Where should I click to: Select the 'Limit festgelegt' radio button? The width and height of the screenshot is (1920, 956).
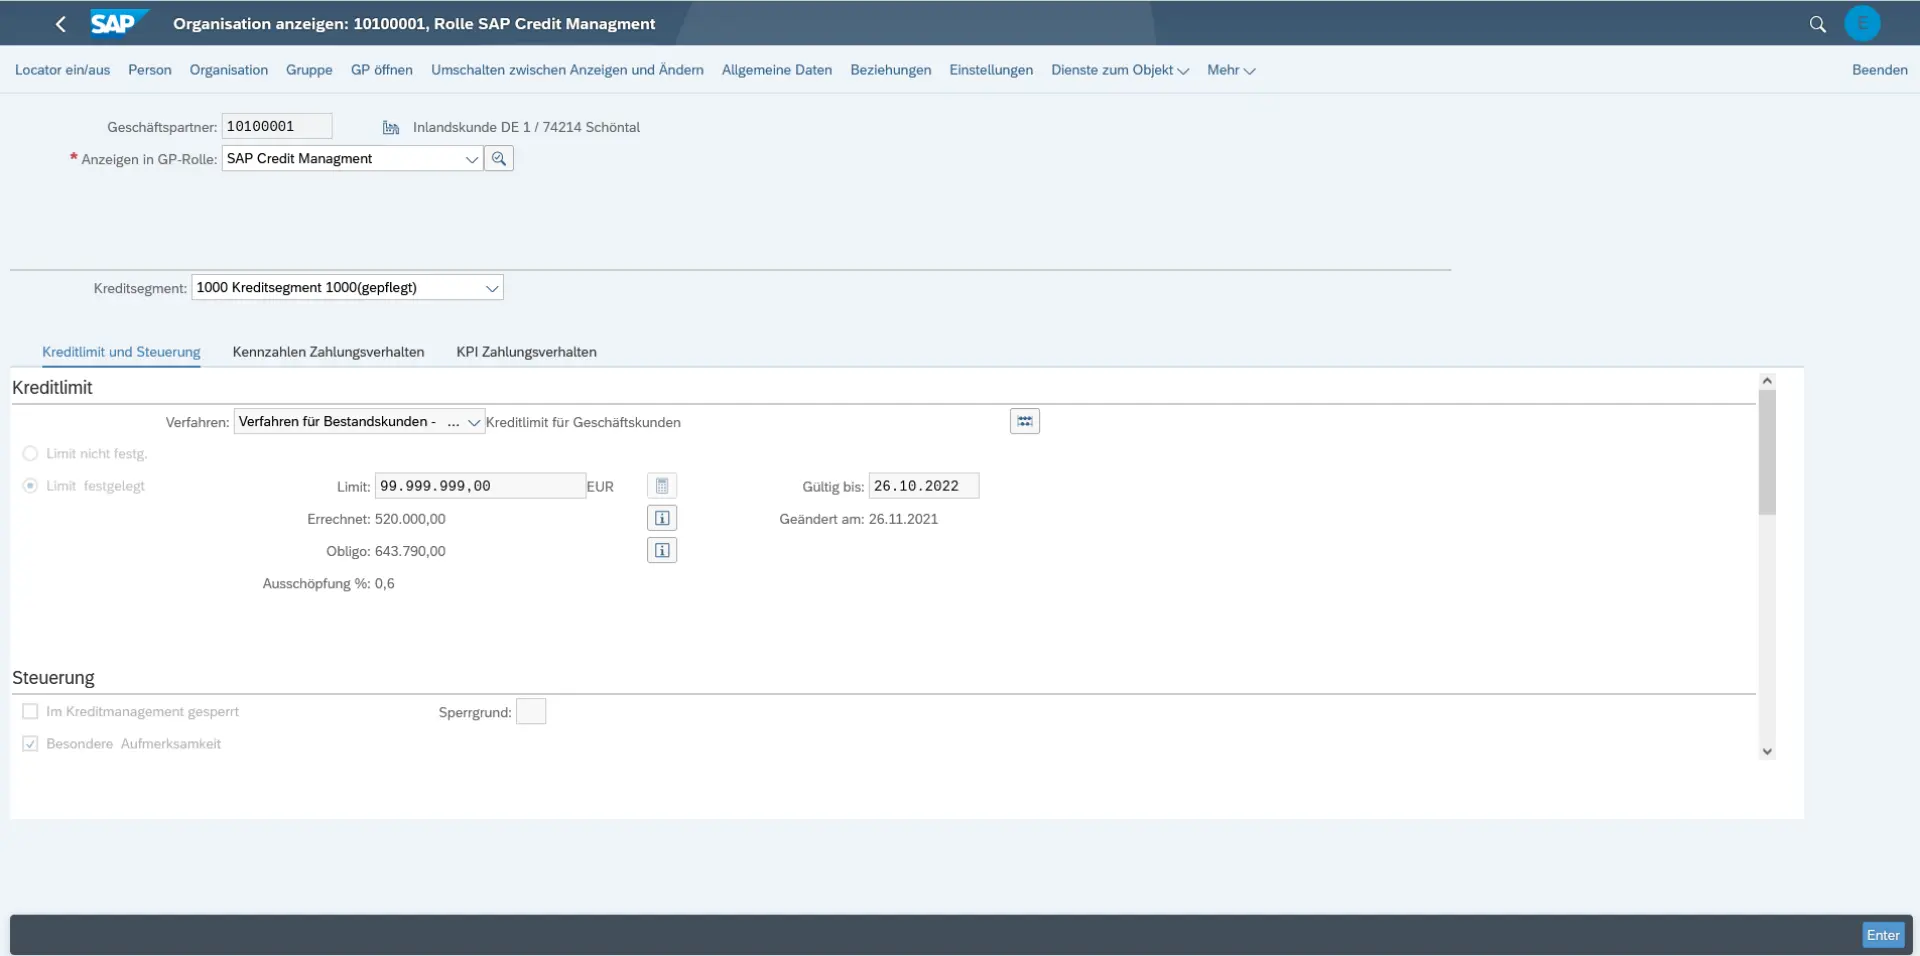pyautogui.click(x=30, y=486)
